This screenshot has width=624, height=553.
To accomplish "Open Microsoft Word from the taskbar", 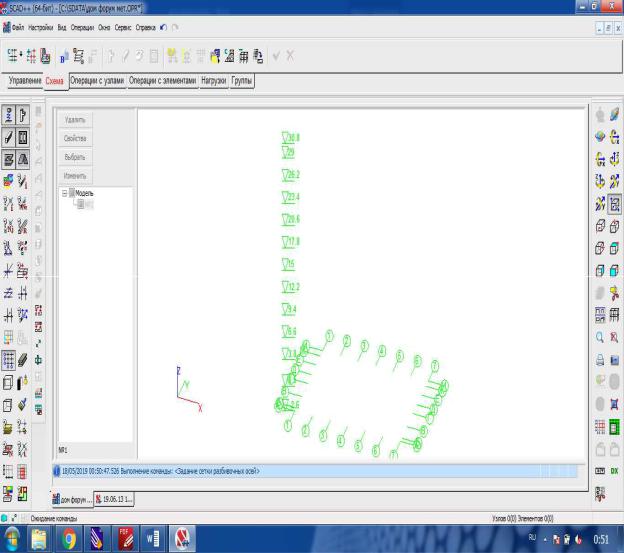I will click(152, 539).
